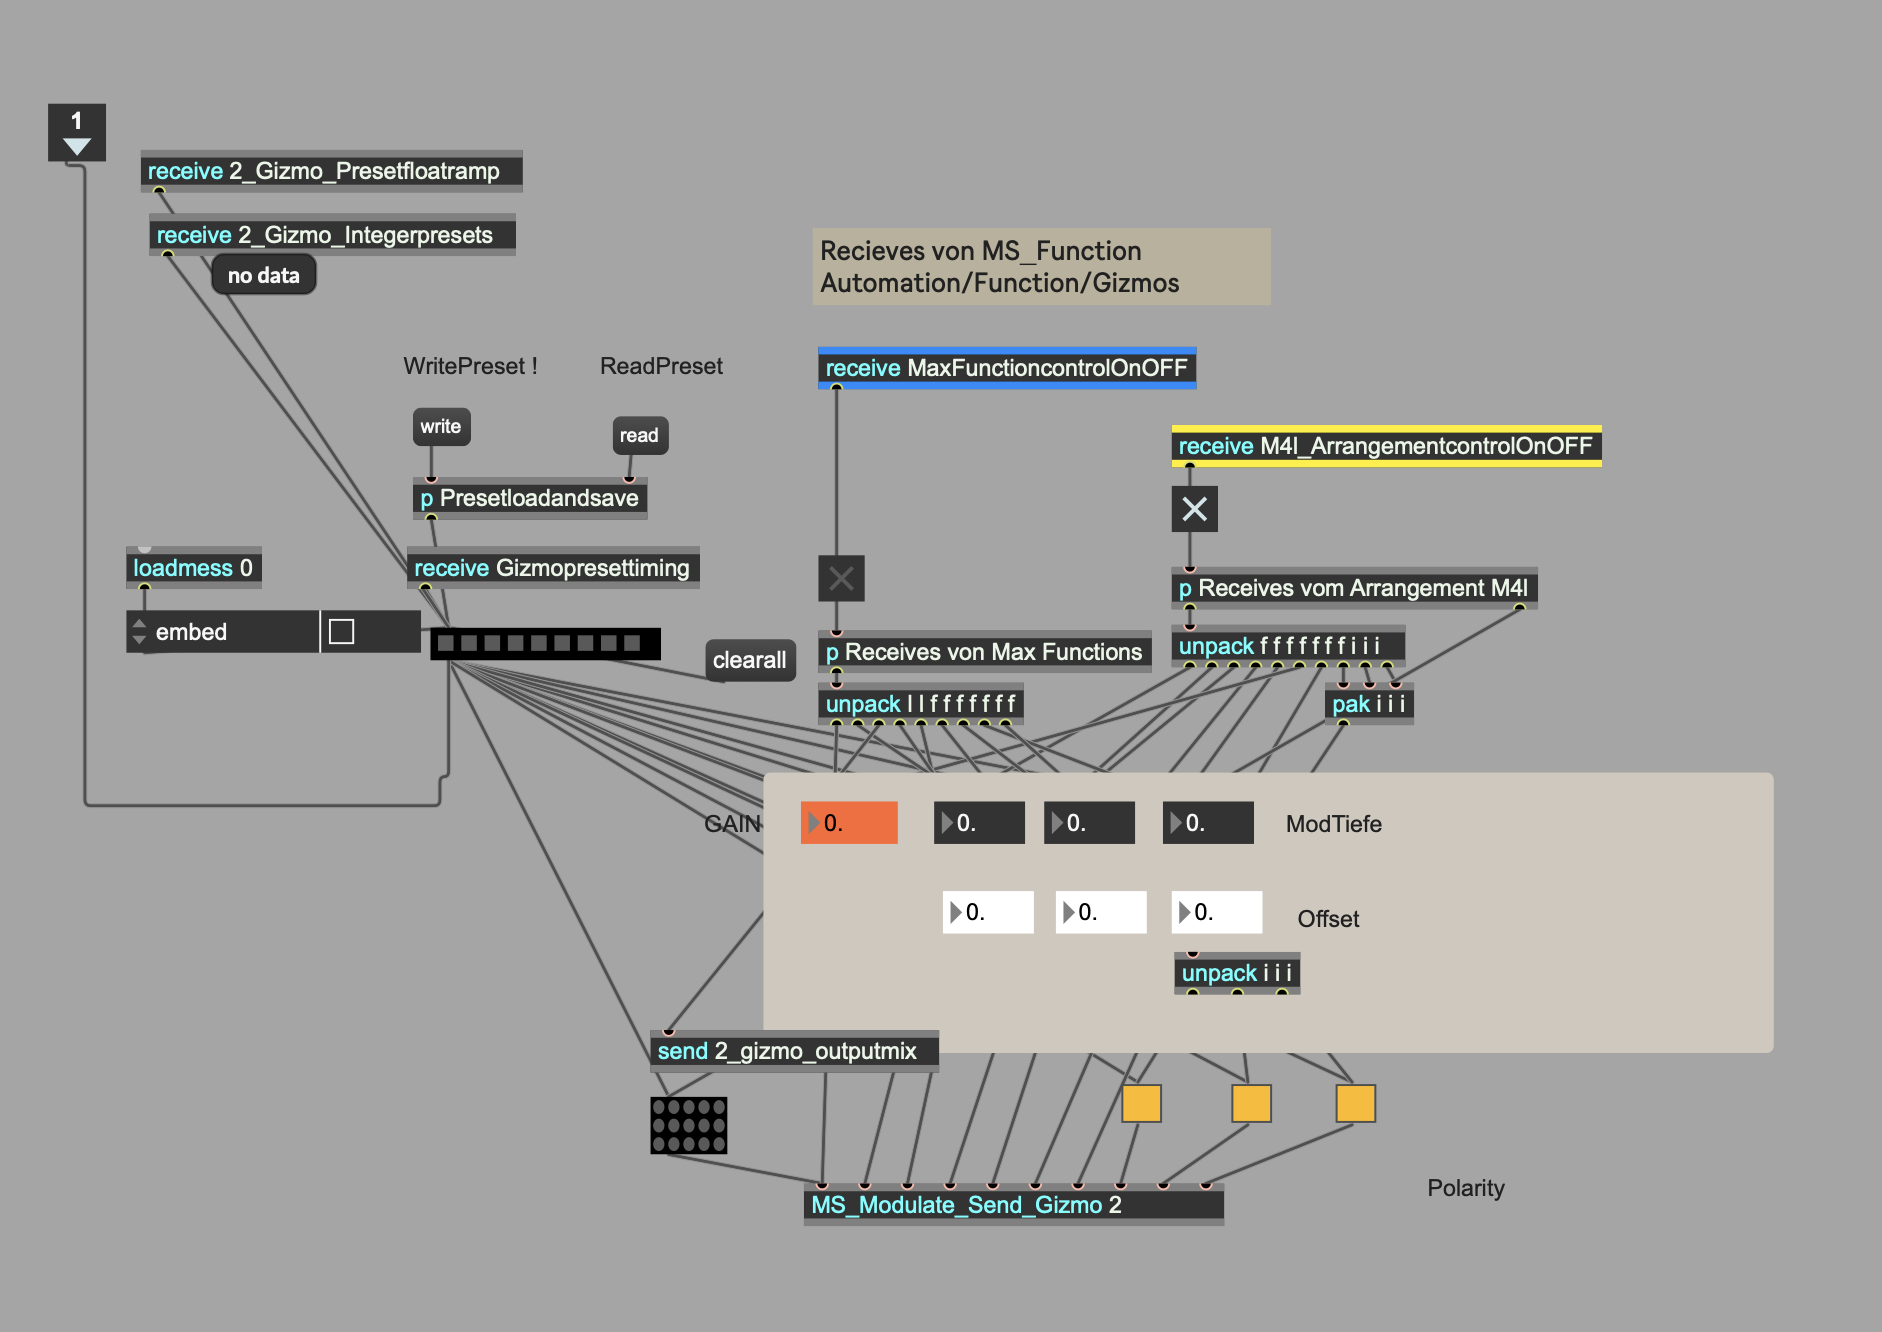Click the inlet object numbered 1
The image size is (1882, 1332).
coord(77,133)
